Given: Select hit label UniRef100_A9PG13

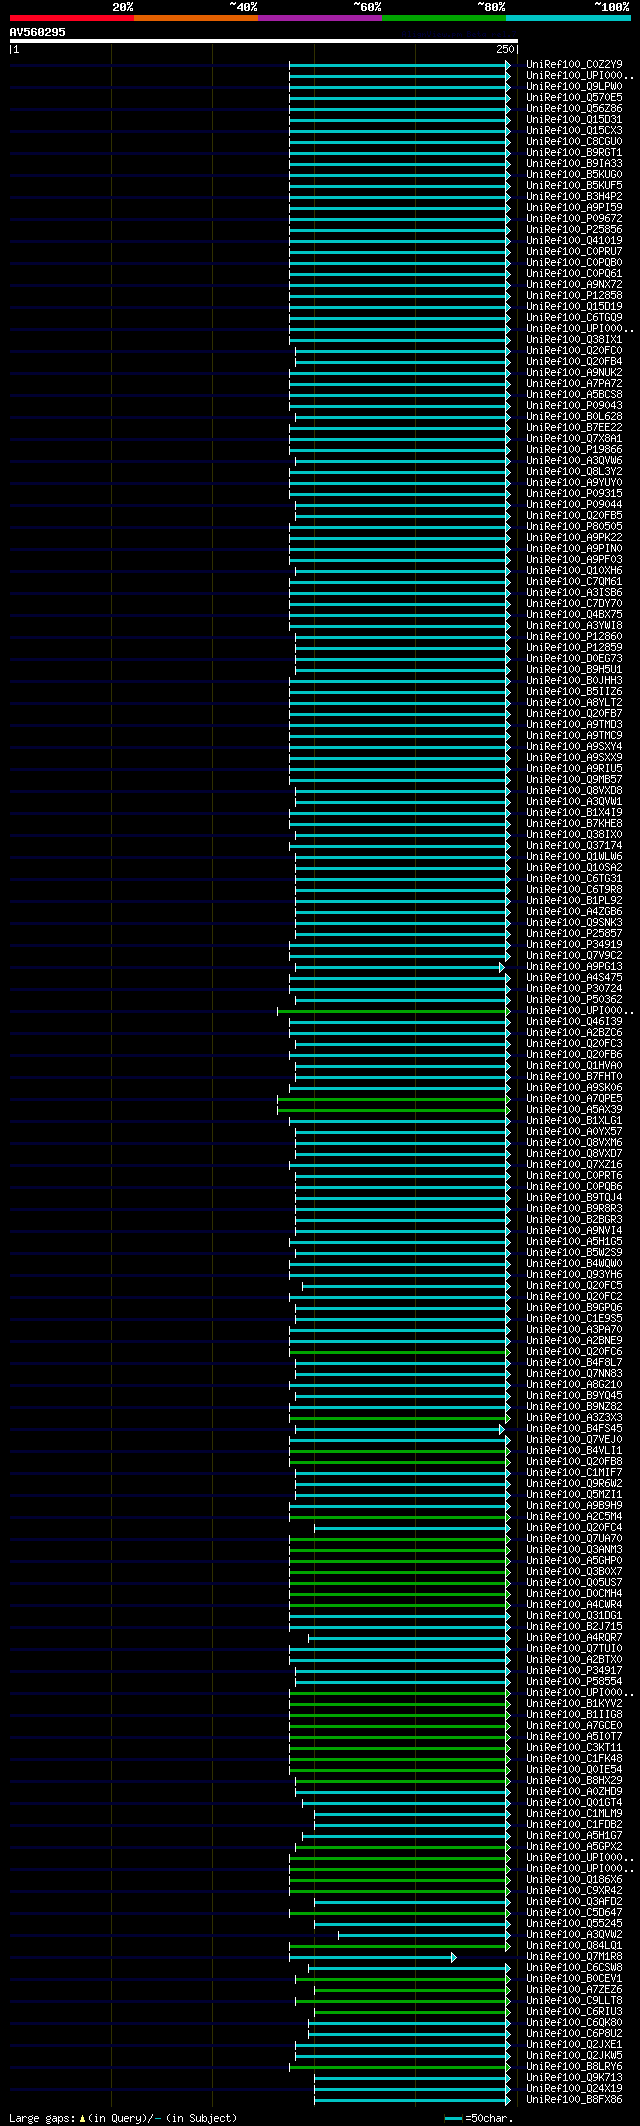Looking at the screenshot, I should (574, 966).
